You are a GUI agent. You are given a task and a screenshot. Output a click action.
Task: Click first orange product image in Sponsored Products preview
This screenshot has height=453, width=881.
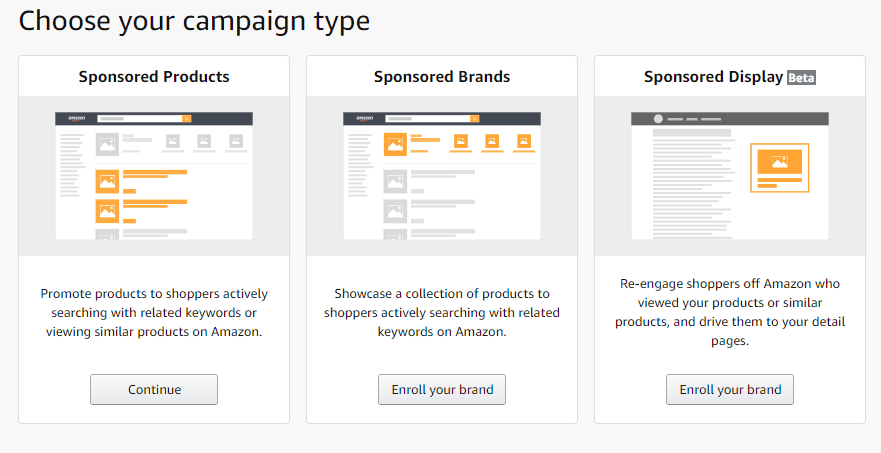(x=107, y=182)
